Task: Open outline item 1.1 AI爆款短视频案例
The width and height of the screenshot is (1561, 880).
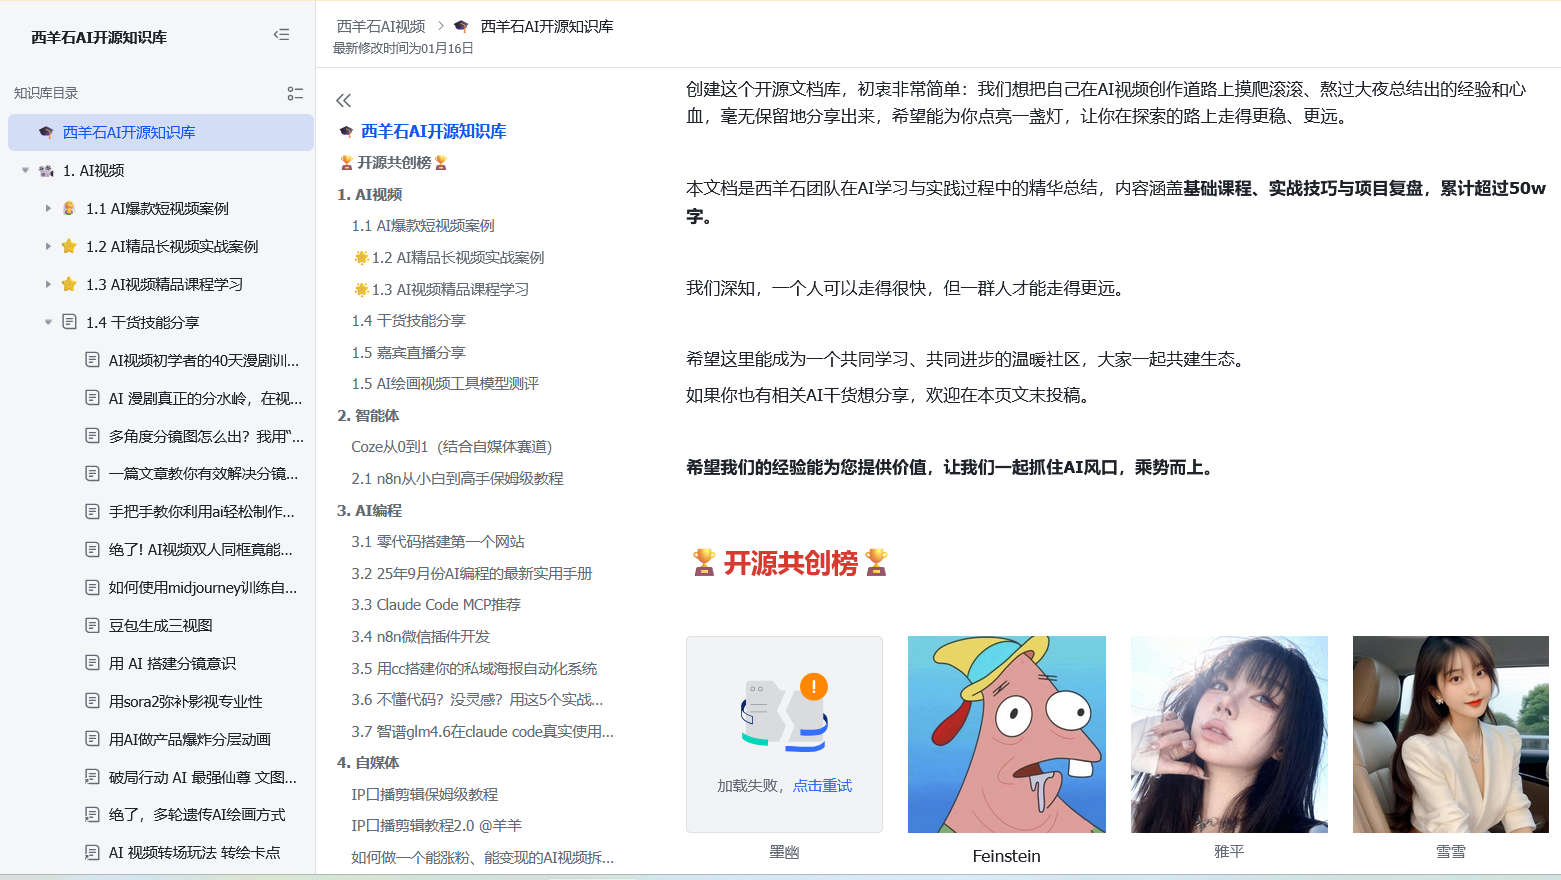Action: [423, 225]
